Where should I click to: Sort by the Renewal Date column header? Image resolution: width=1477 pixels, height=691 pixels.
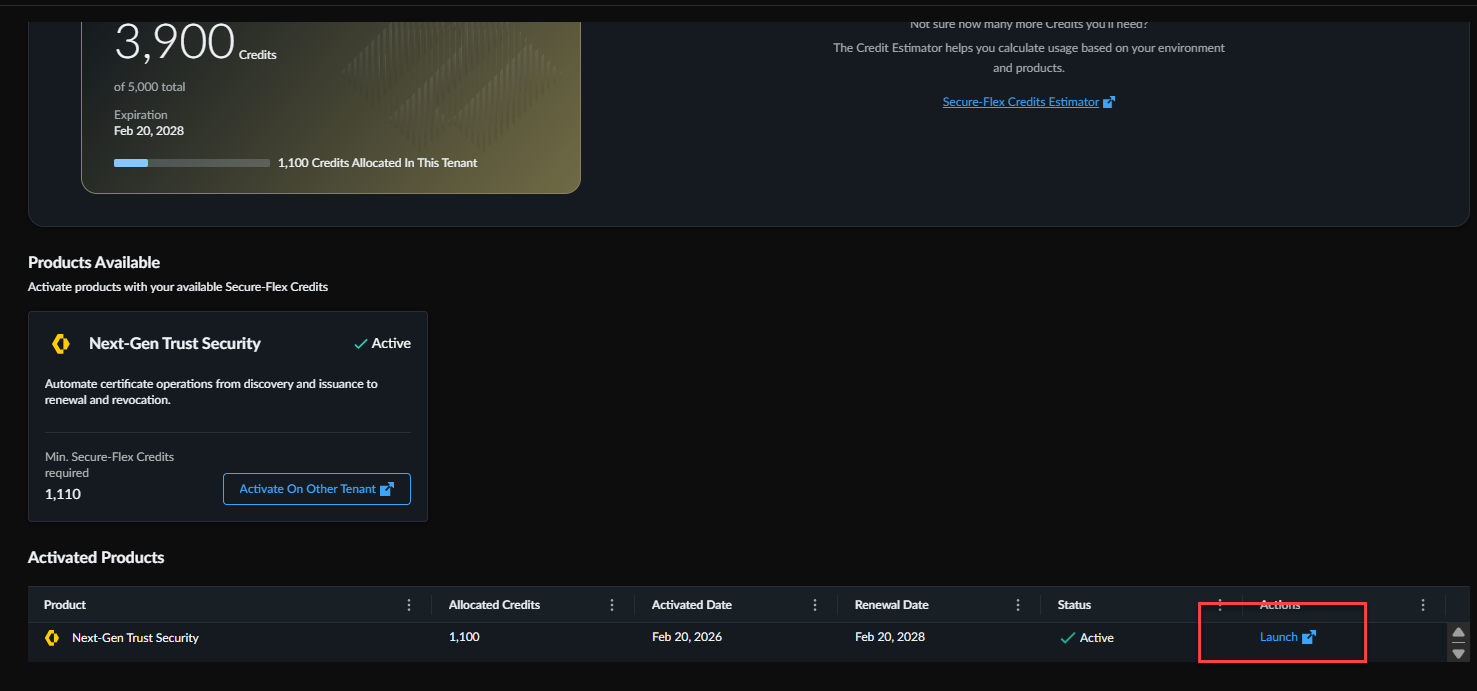point(892,605)
